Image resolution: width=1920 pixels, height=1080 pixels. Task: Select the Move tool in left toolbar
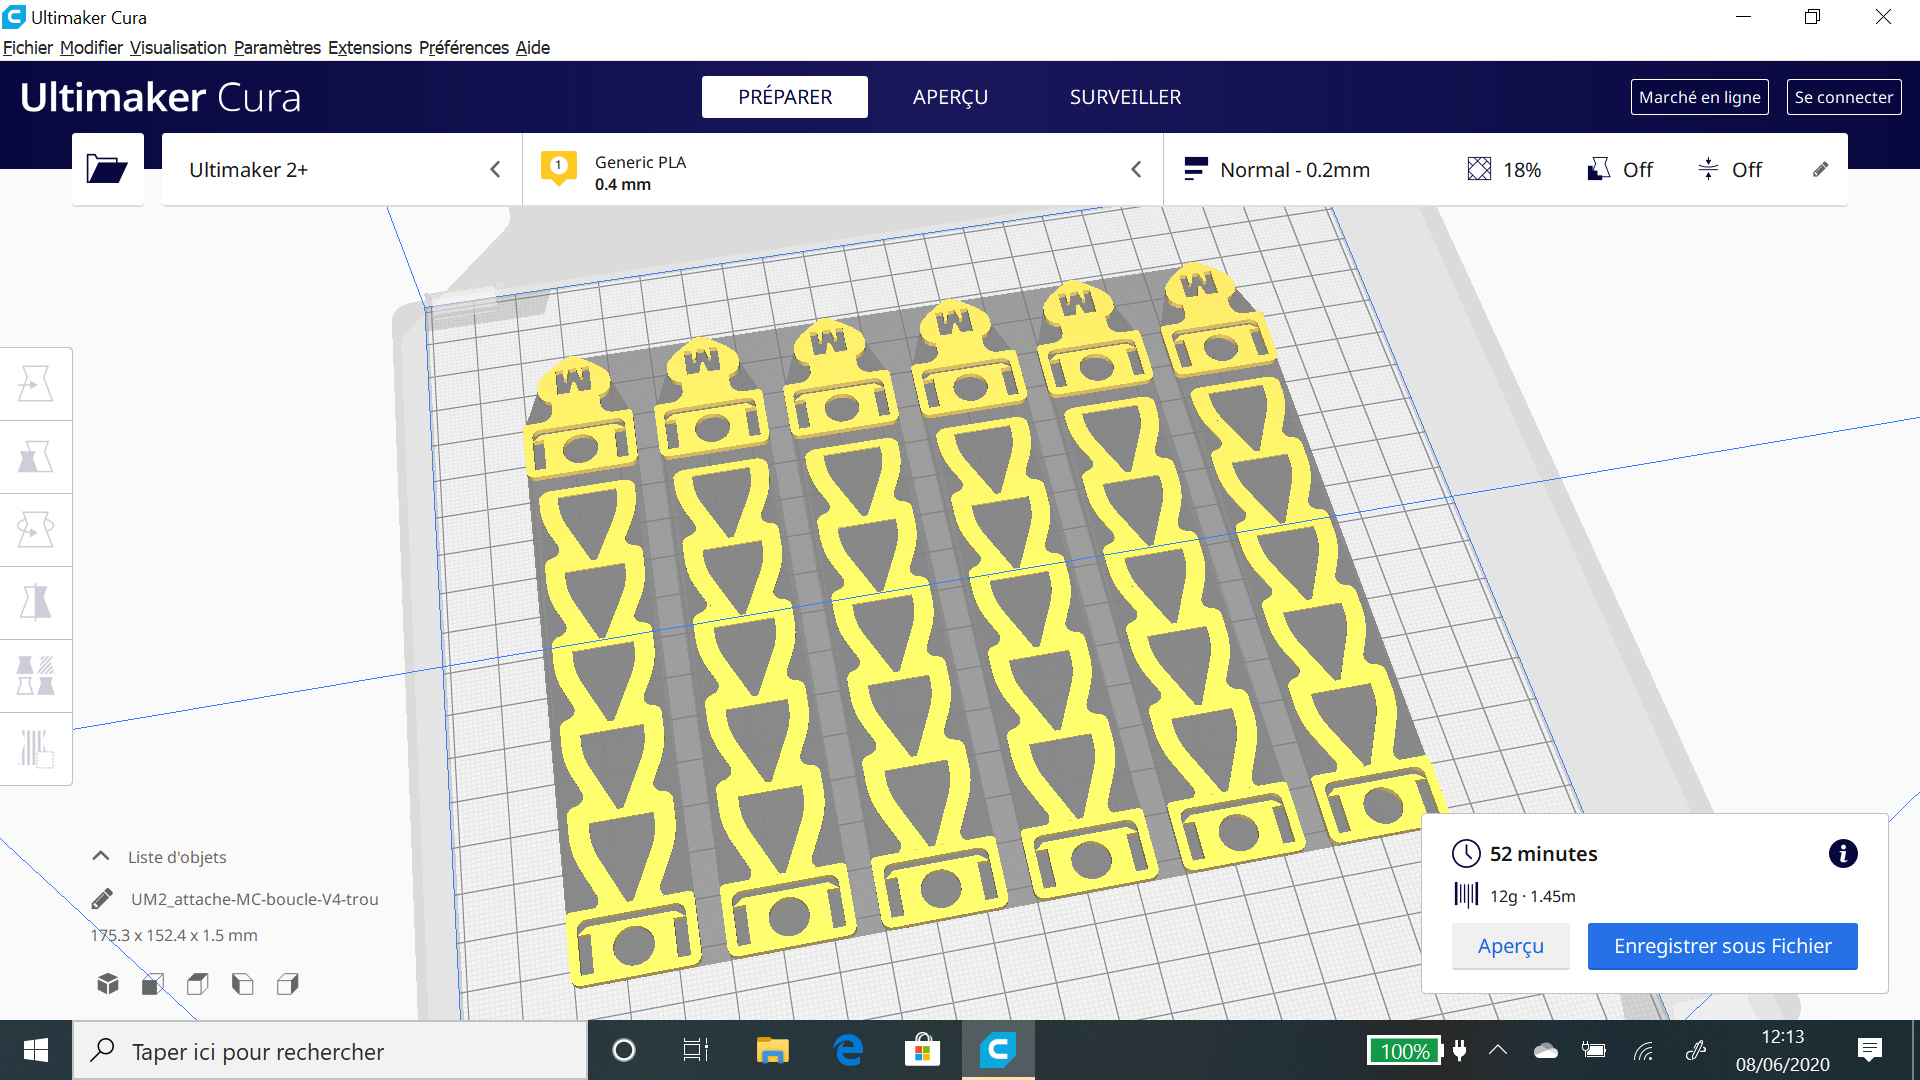point(35,384)
